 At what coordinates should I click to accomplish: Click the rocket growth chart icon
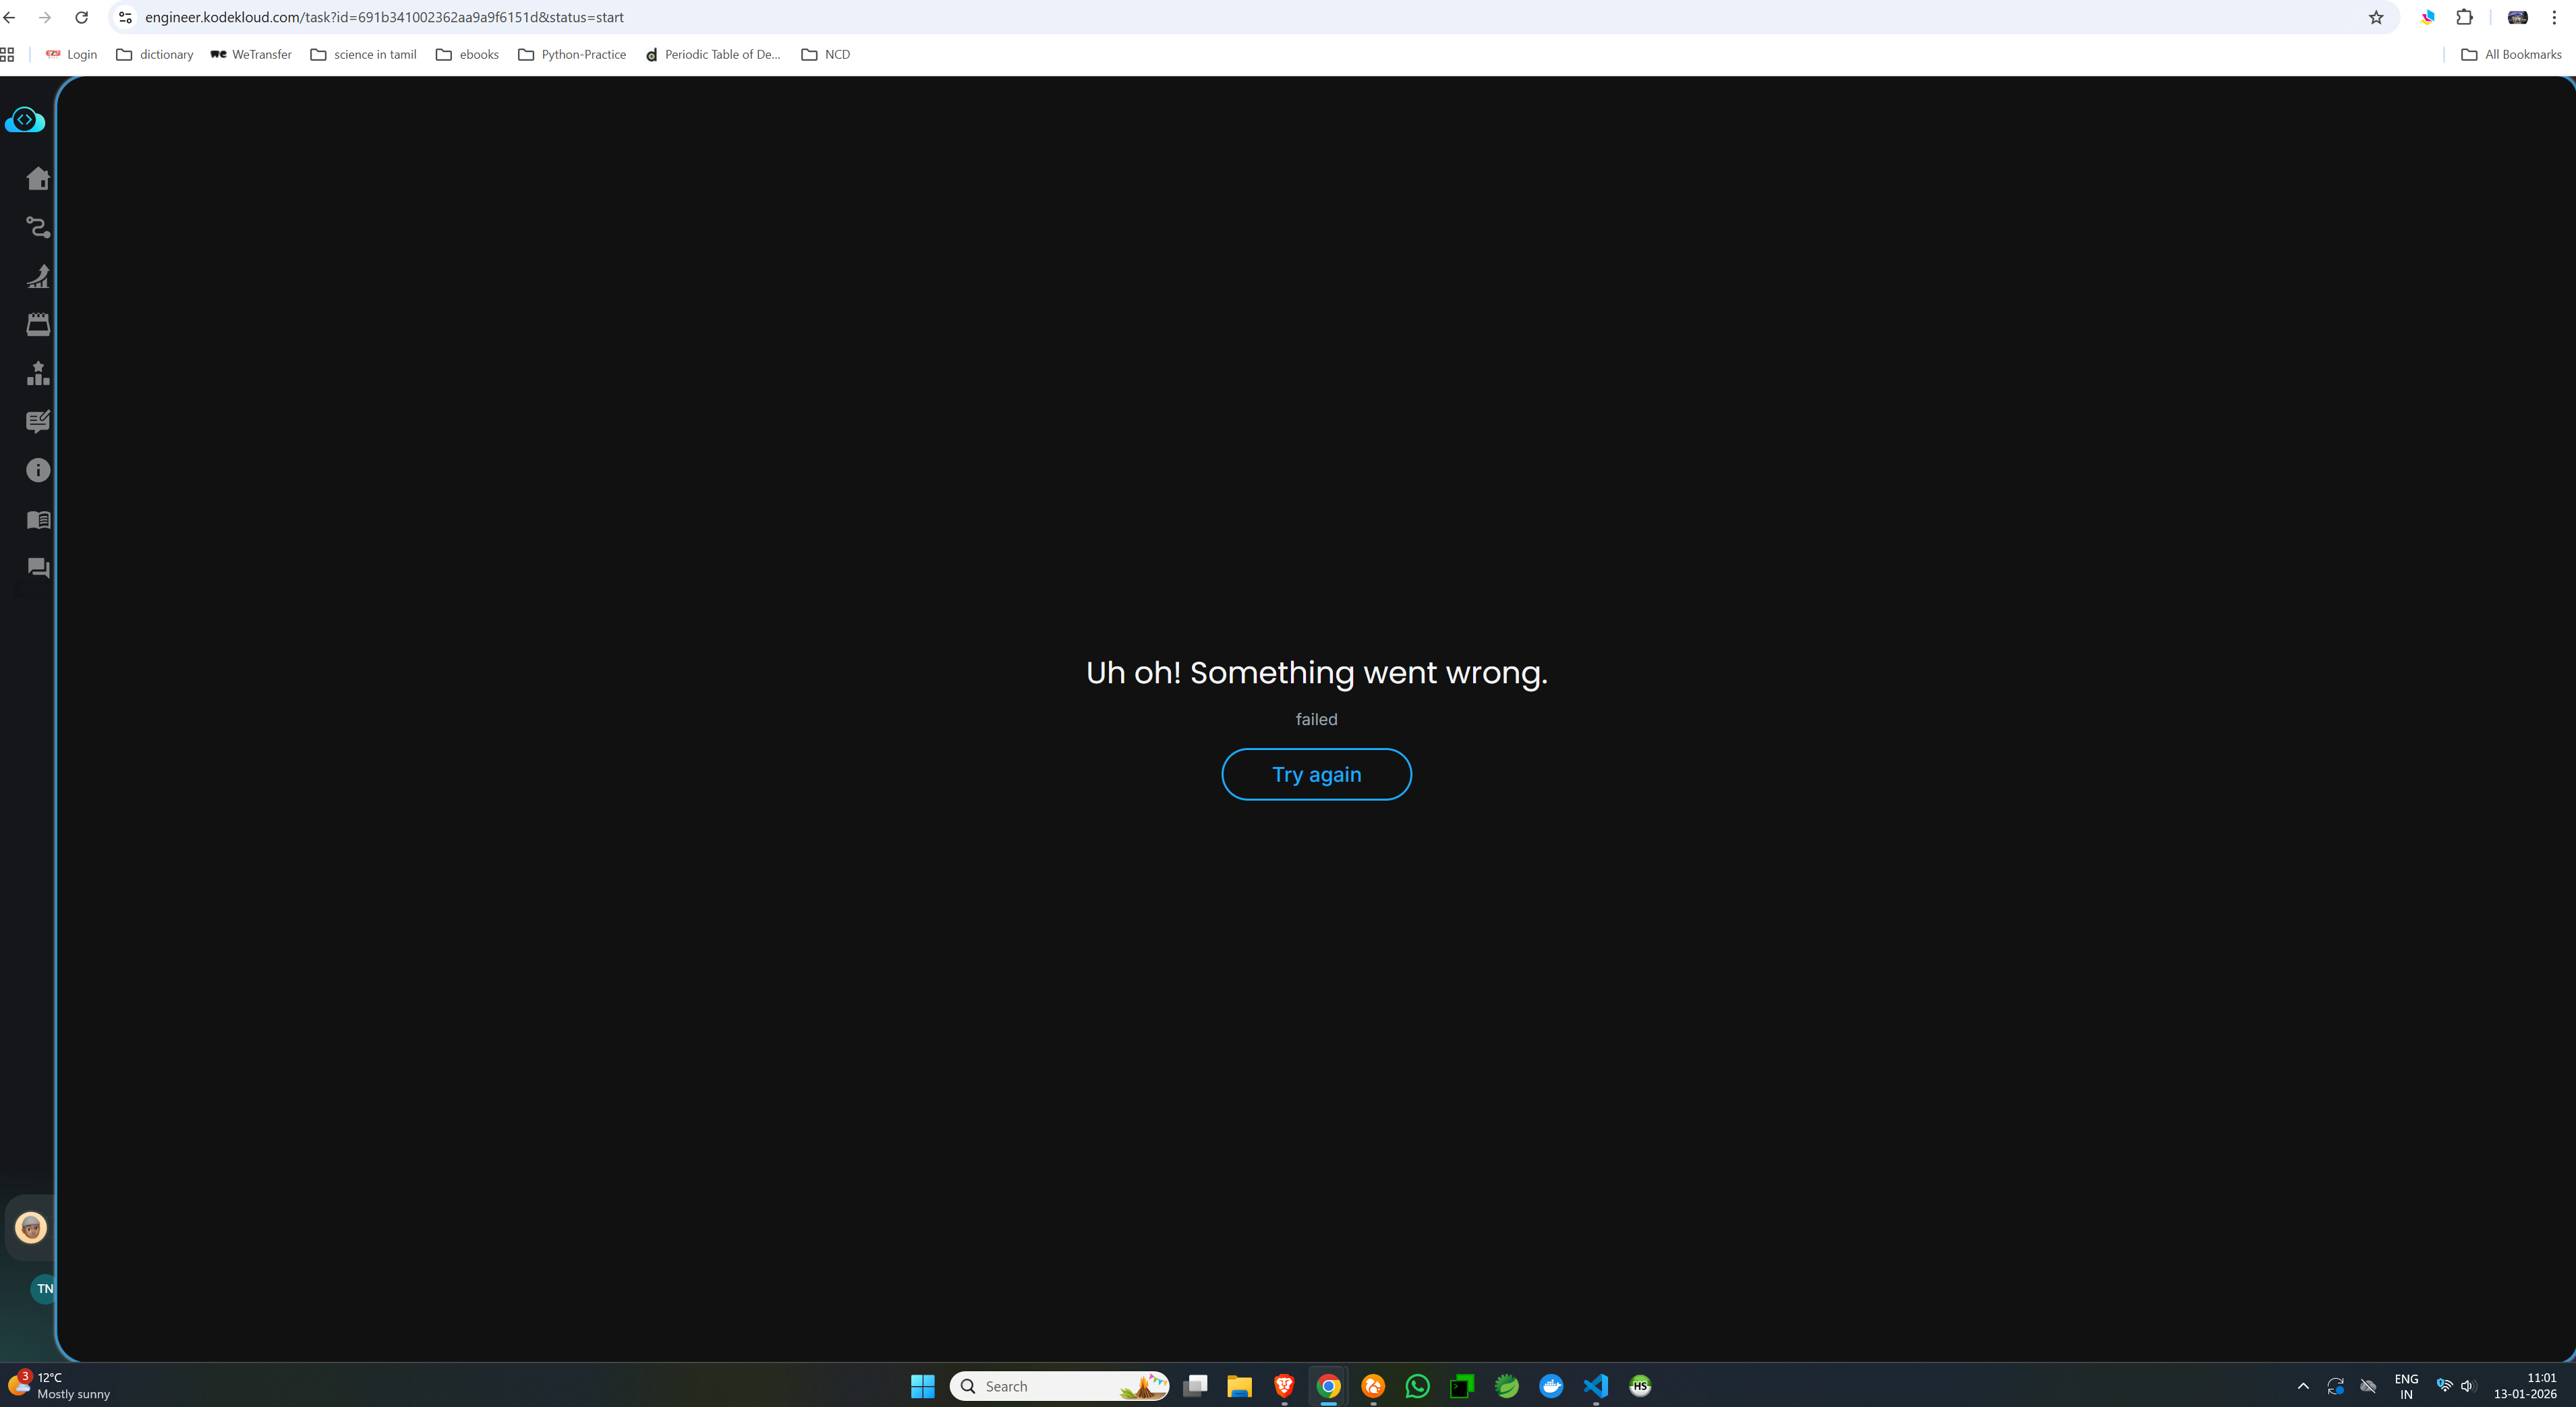coord(38,276)
